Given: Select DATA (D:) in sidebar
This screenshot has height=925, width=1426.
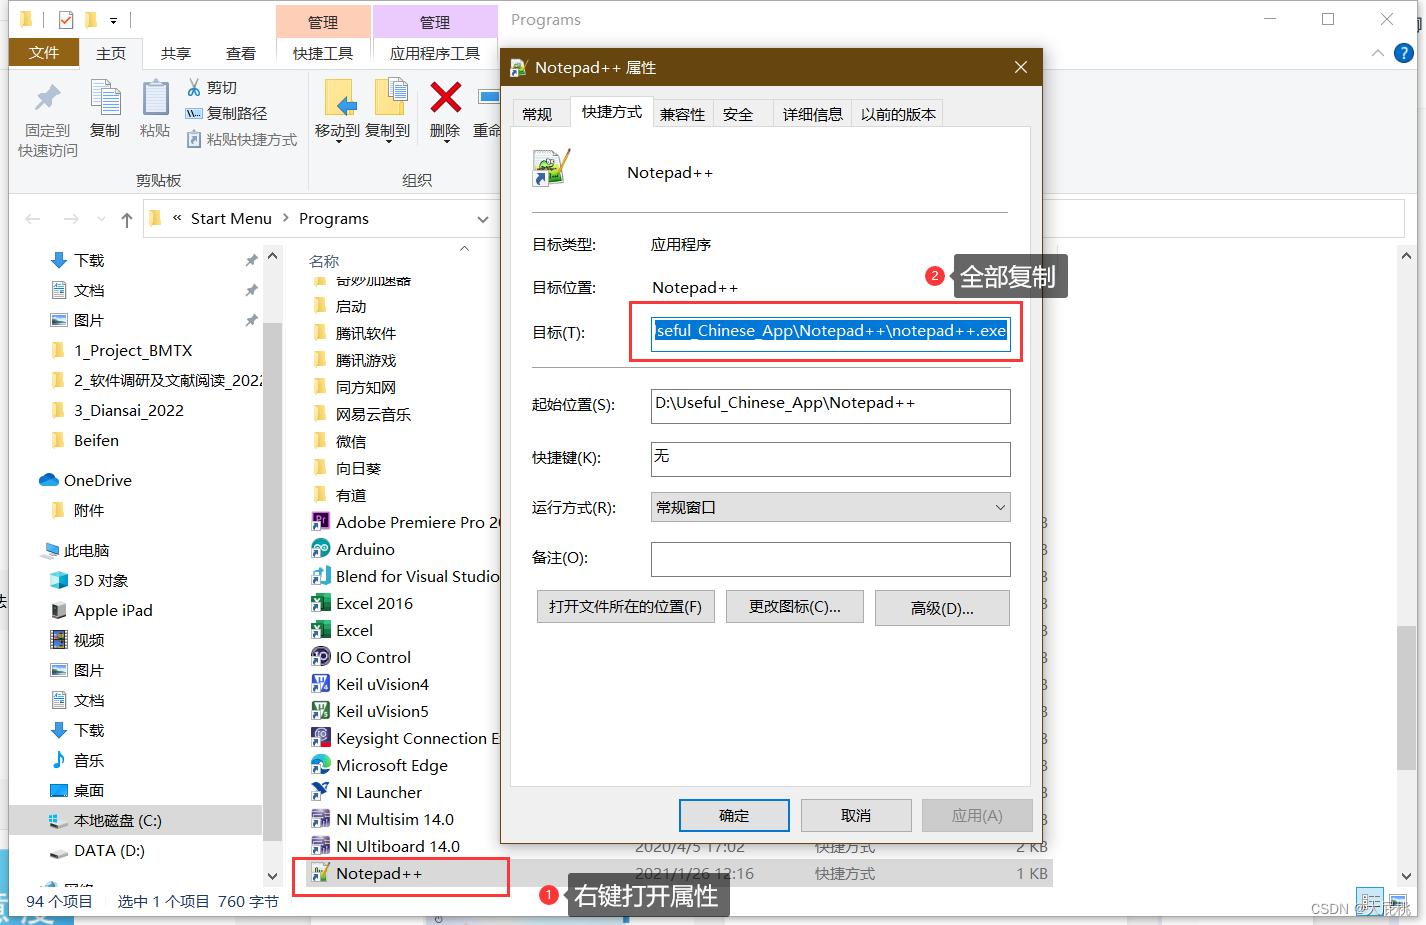Looking at the screenshot, I should [x=109, y=850].
